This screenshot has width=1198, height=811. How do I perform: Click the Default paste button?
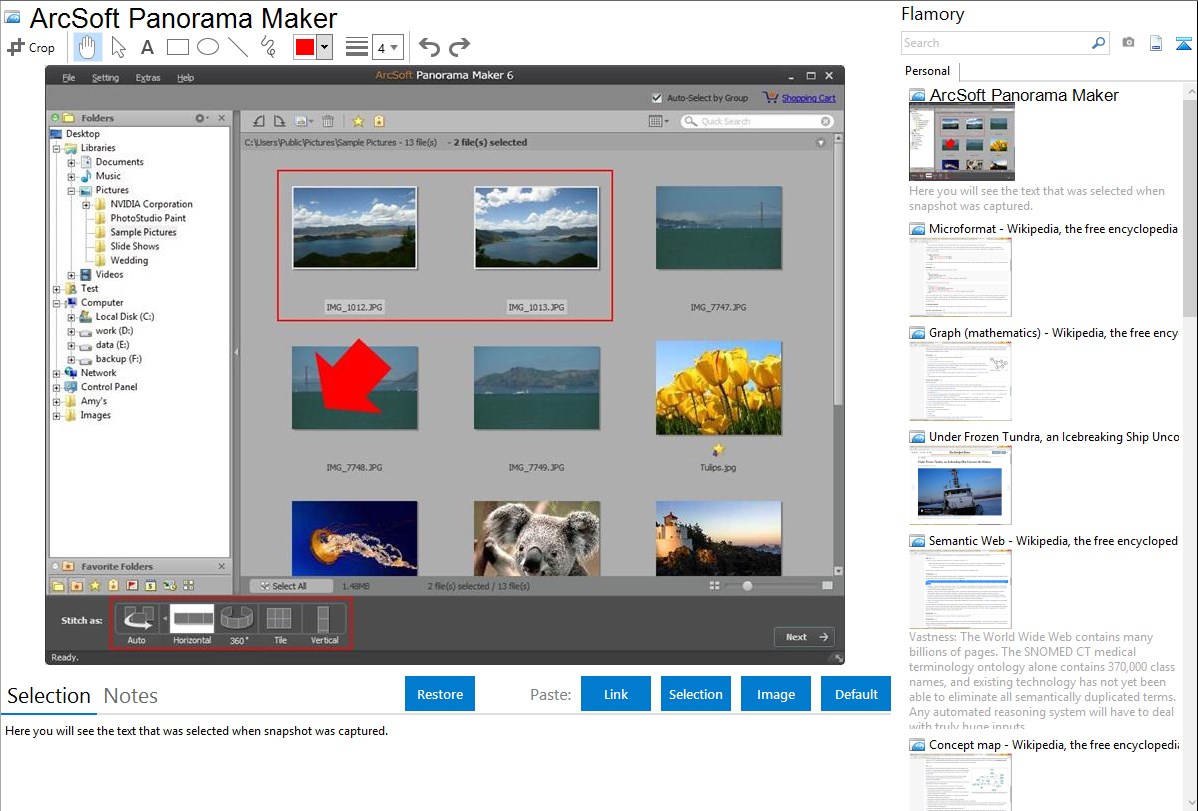pyautogui.click(x=856, y=694)
